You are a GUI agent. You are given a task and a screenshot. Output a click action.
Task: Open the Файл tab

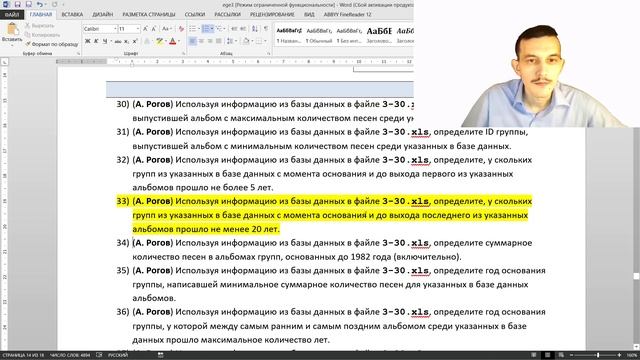(x=12, y=15)
